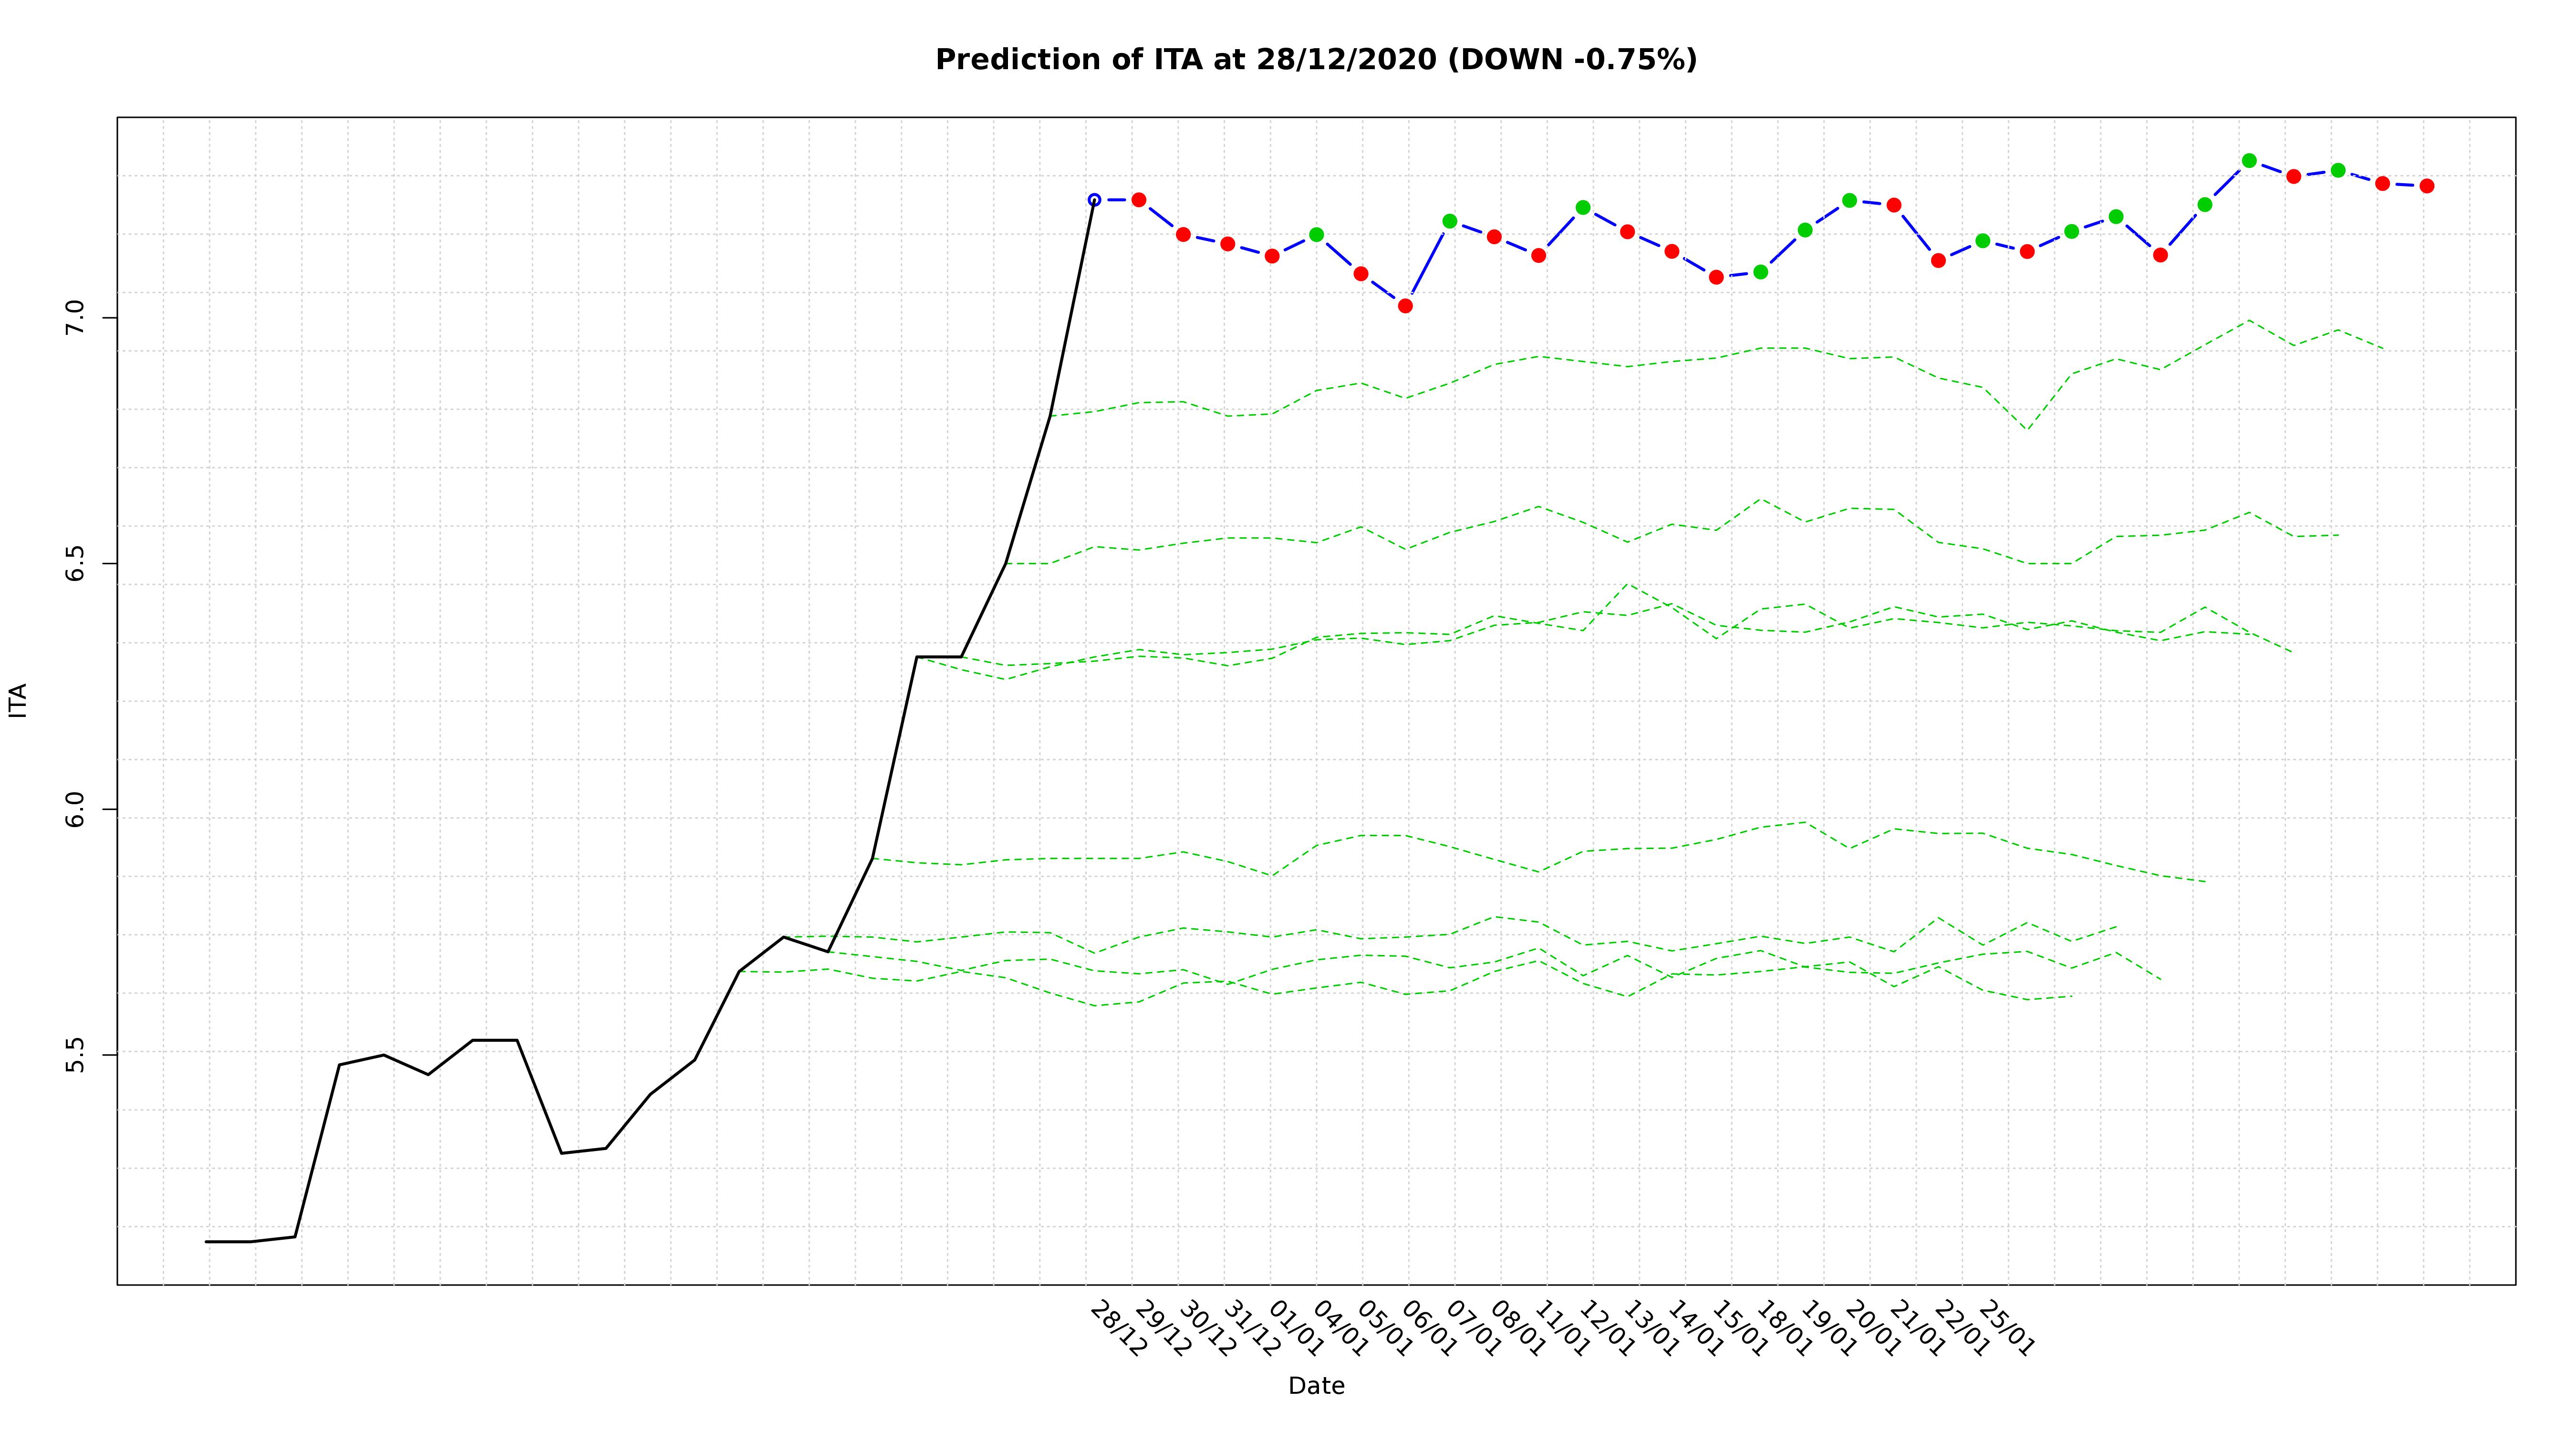The image size is (2576, 1431).
Task: Click the green dot above 07/01
Action: pos(1450,221)
